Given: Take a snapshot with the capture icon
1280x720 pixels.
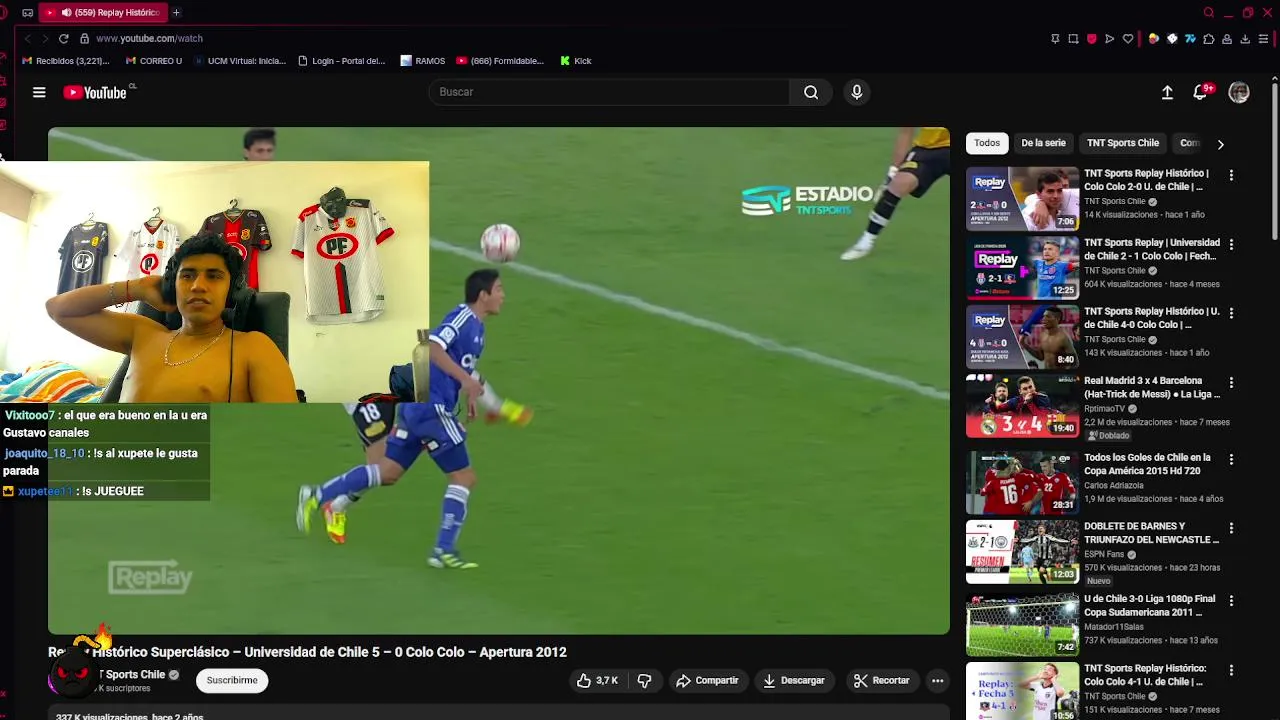Looking at the screenshot, I should (x=1073, y=39).
